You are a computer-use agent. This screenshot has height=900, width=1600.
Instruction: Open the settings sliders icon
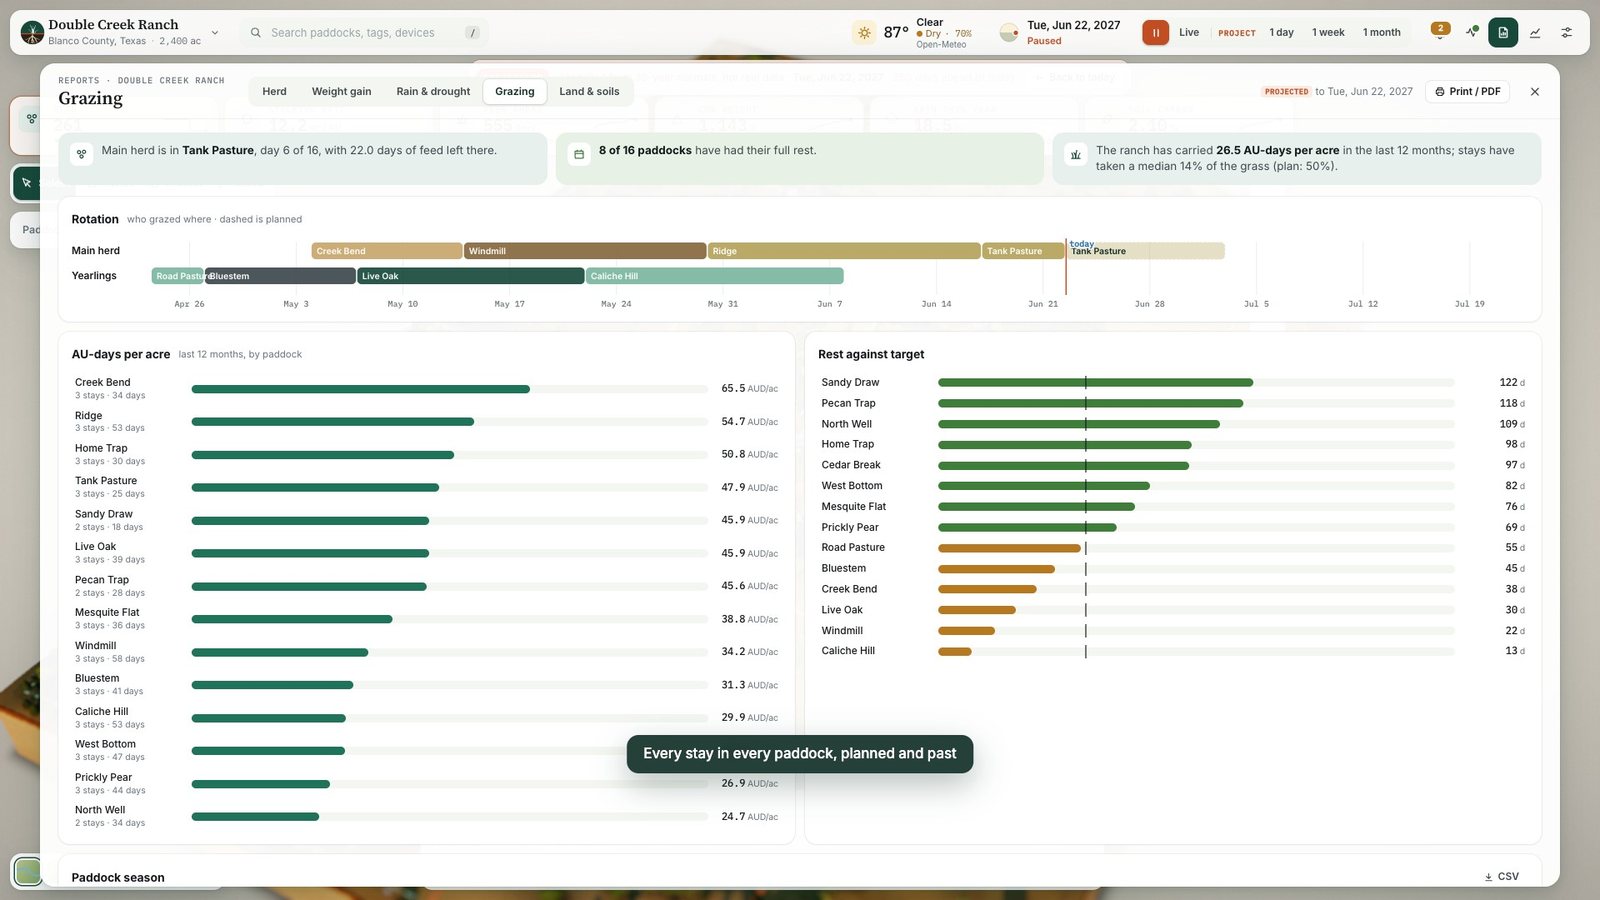1567,33
